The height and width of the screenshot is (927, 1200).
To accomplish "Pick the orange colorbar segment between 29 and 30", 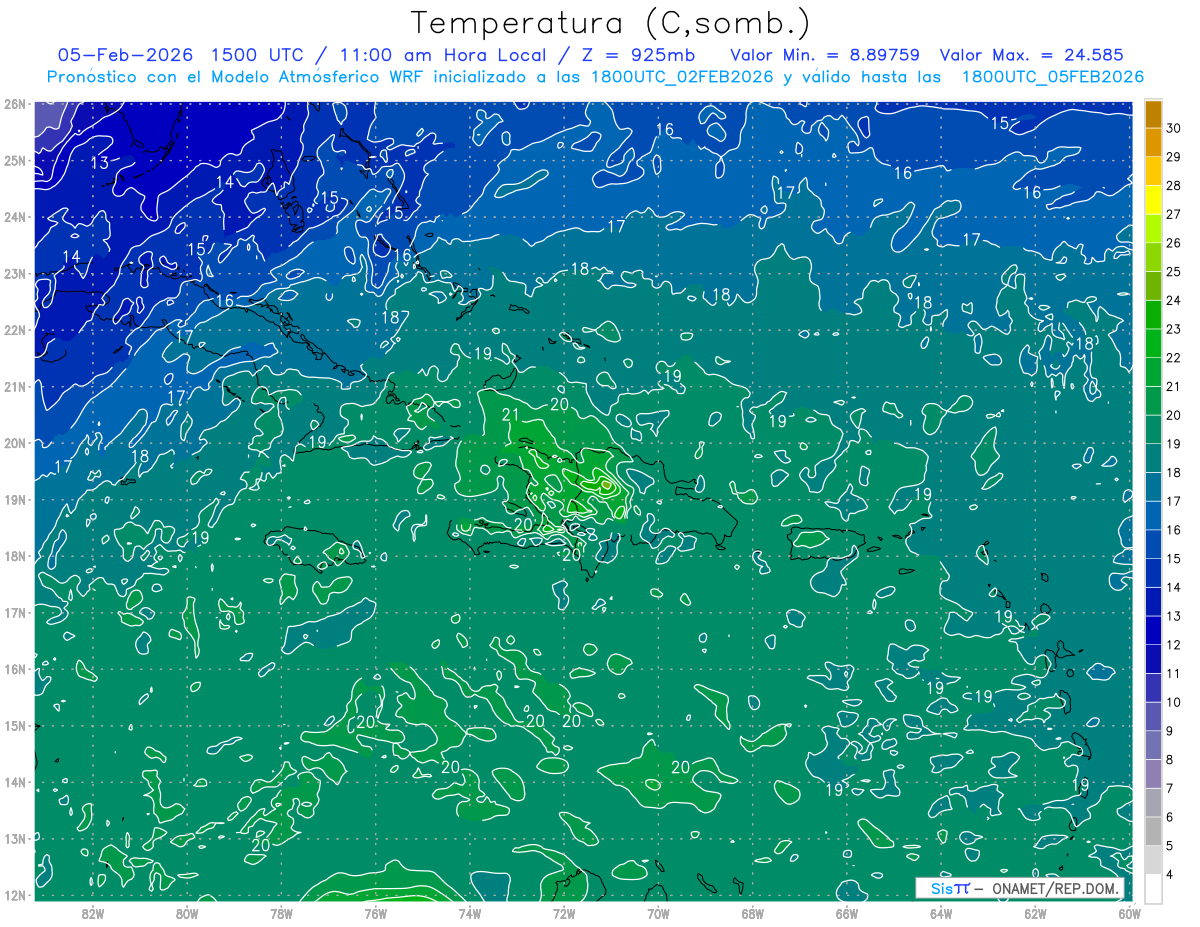I will pyautogui.click(x=1153, y=143).
